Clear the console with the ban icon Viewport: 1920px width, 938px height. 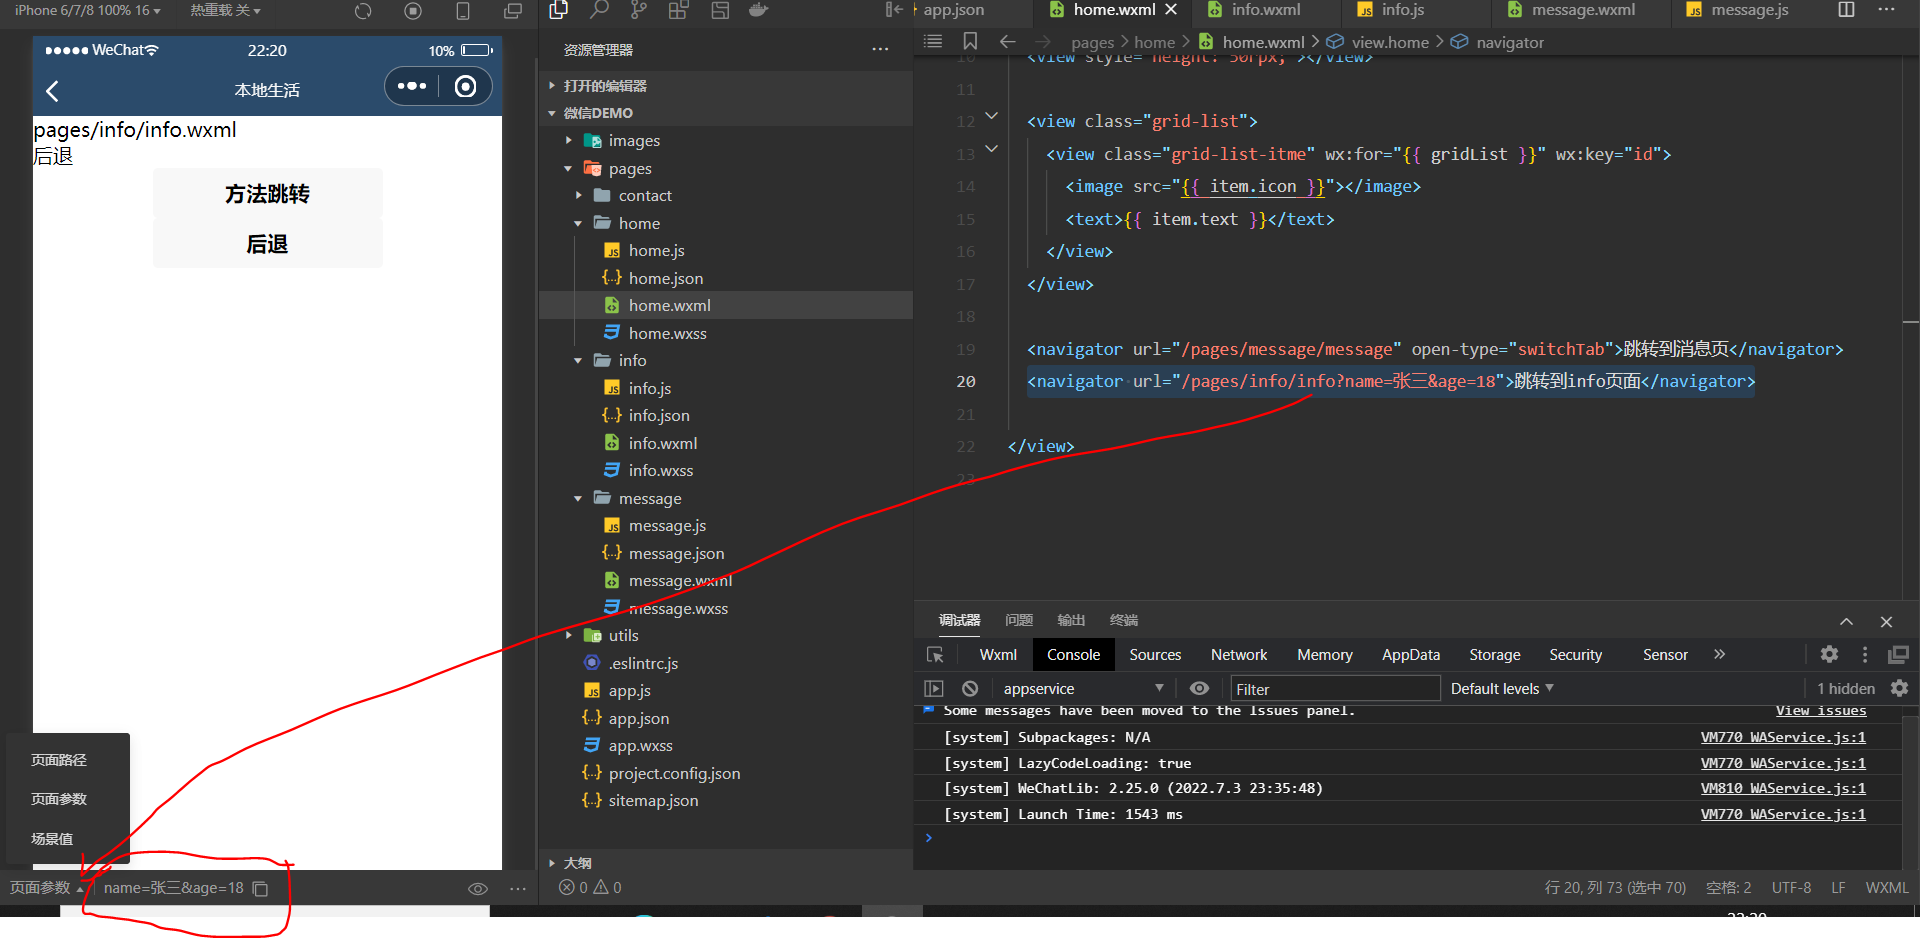pos(970,689)
